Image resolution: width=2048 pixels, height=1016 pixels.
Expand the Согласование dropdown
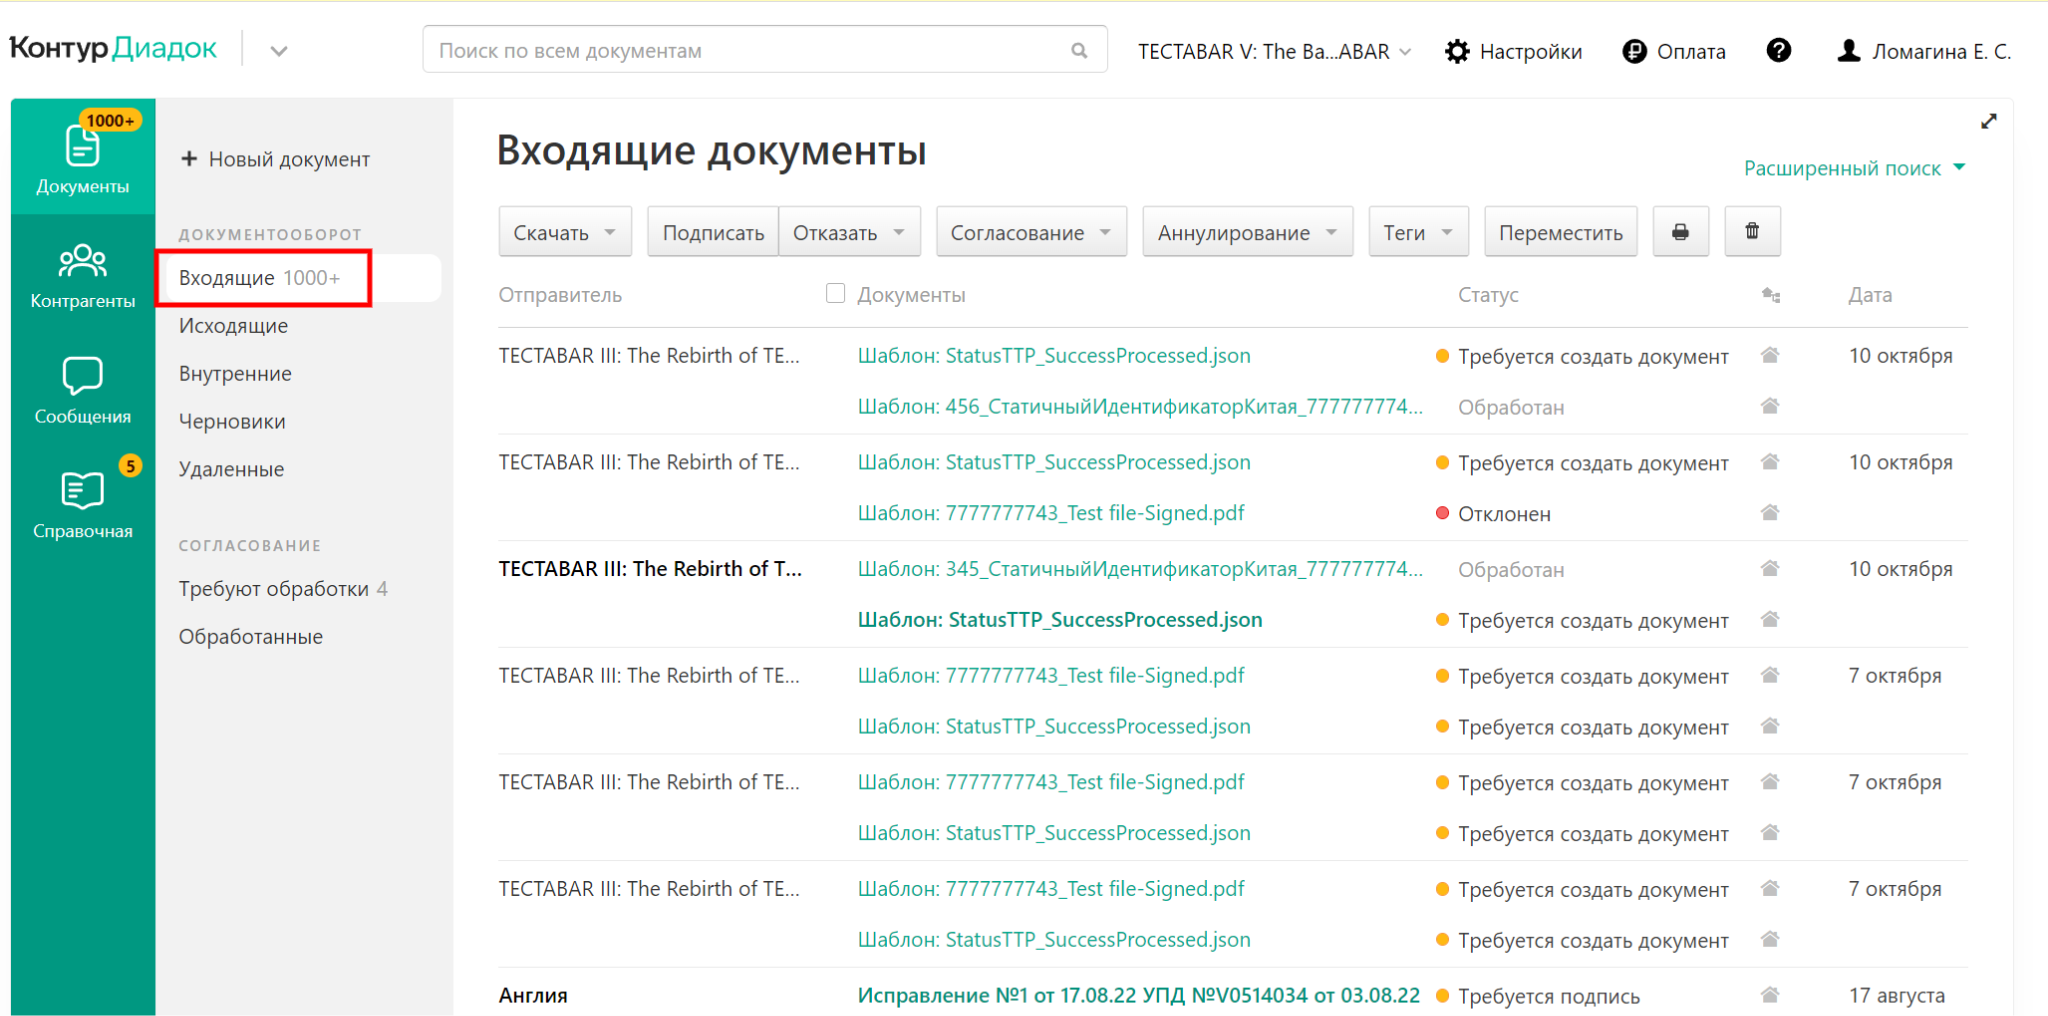(x=1030, y=232)
